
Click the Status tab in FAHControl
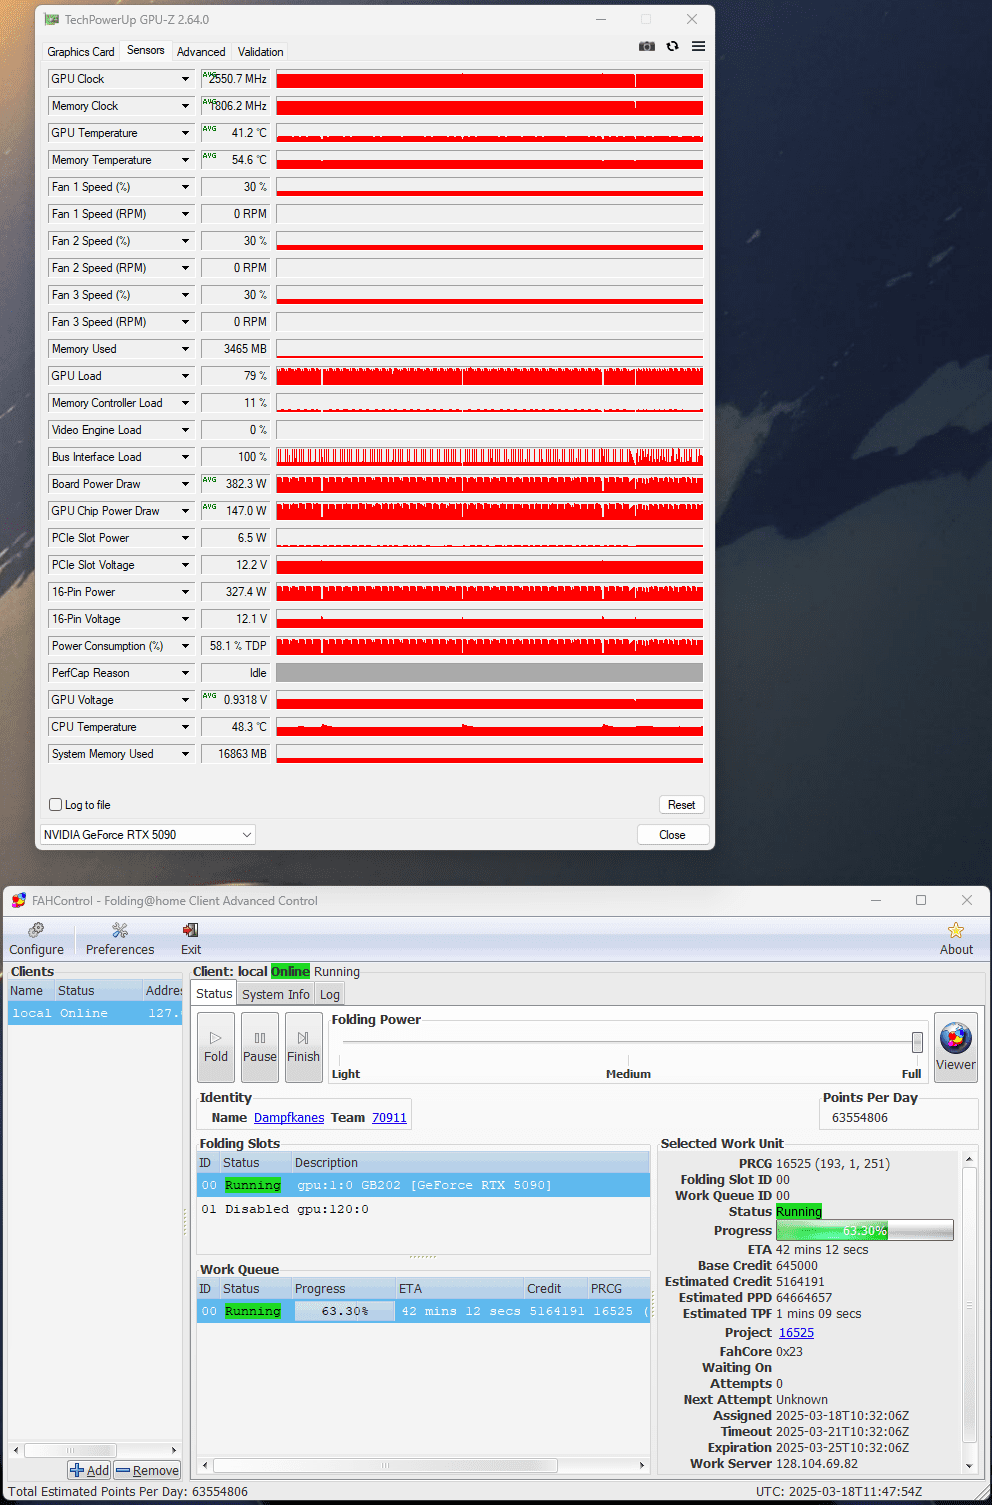pos(214,993)
